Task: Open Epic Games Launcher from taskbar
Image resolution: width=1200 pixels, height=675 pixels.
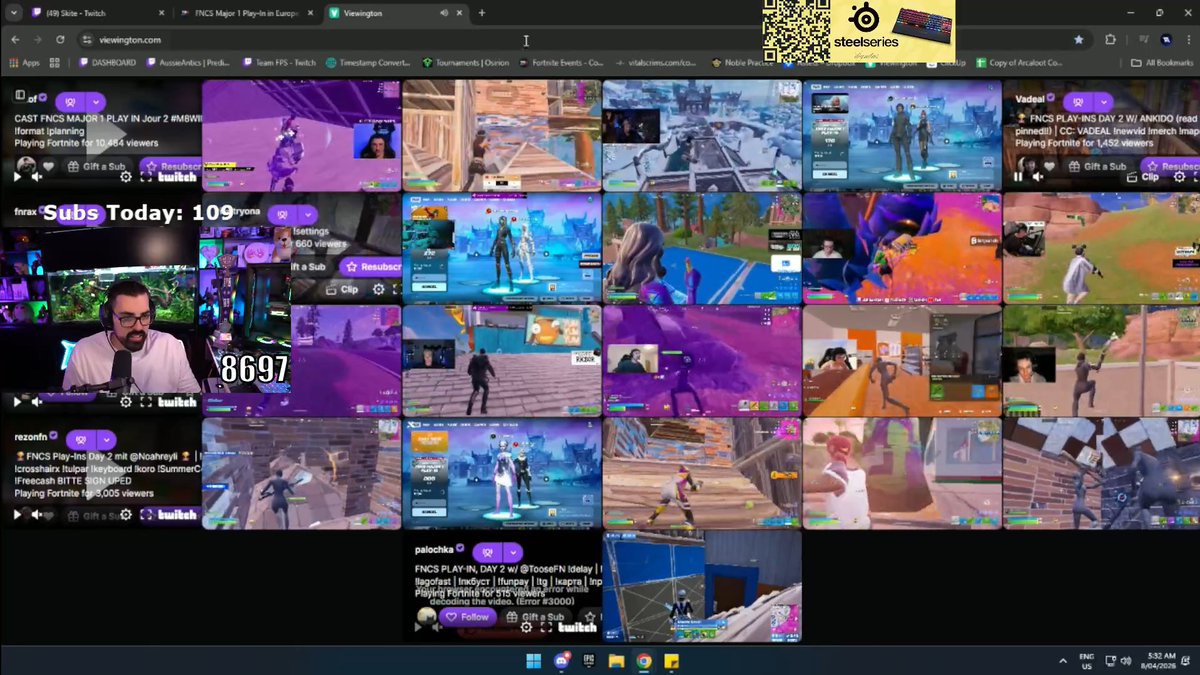Action: (x=589, y=661)
